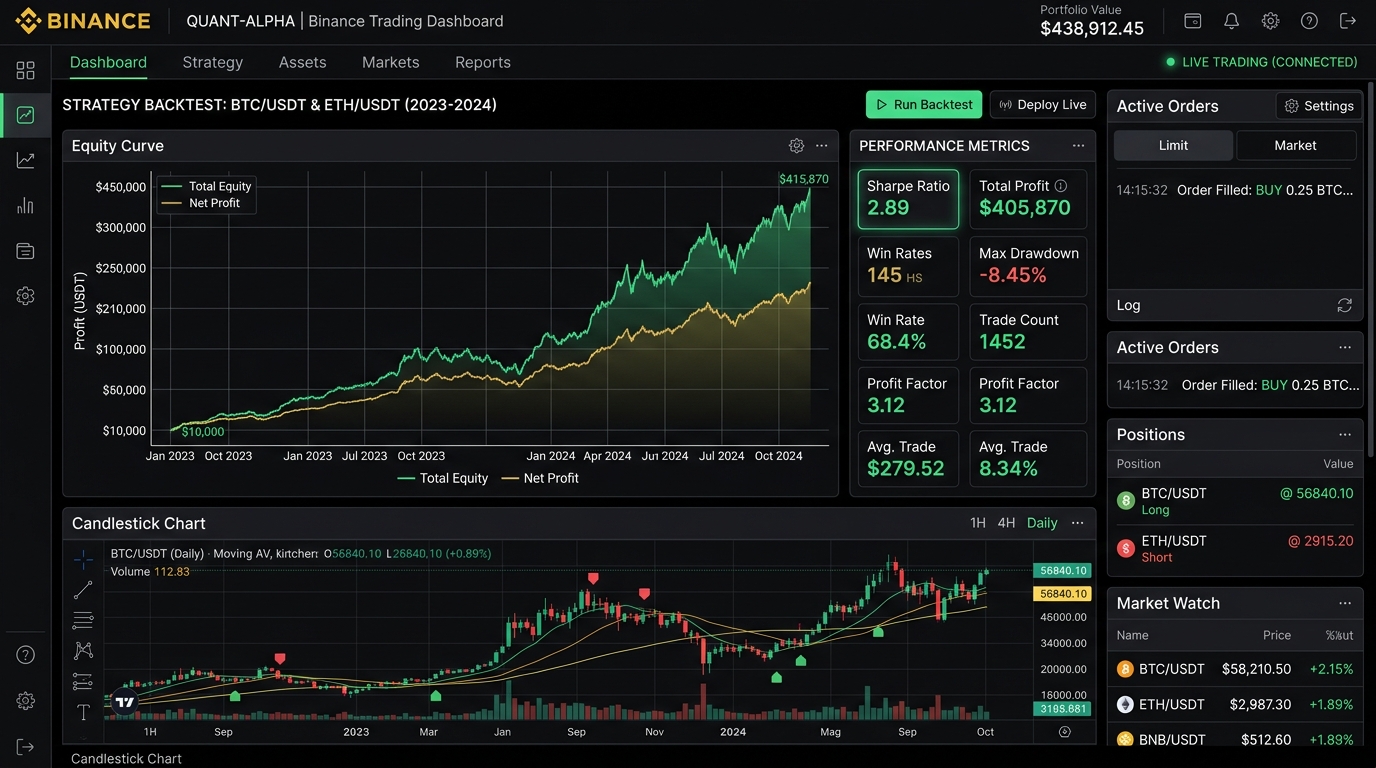Open the line chart sidebar icon
Image resolution: width=1376 pixels, height=768 pixels.
click(x=25, y=160)
